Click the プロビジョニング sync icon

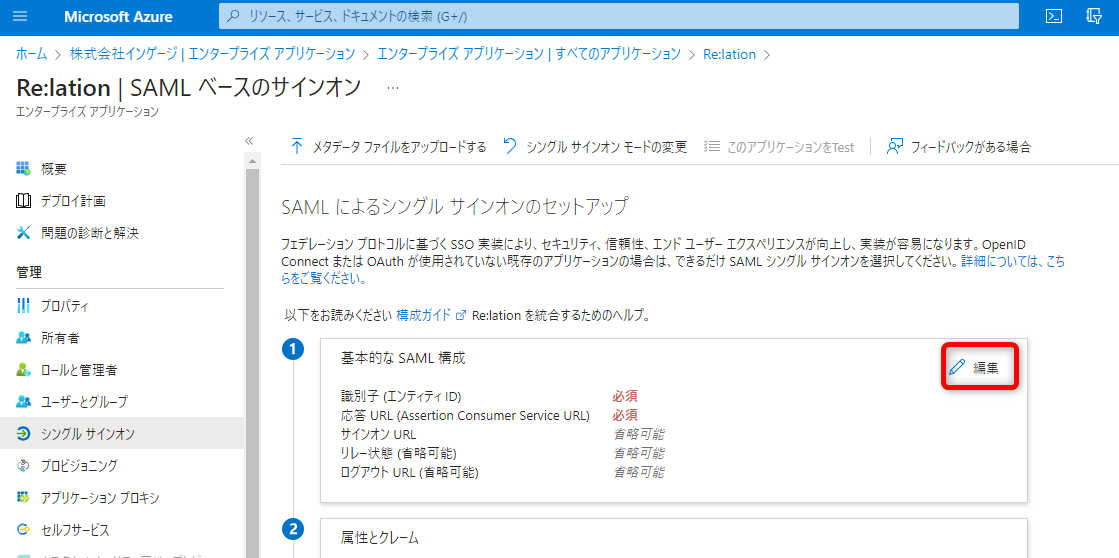point(23,466)
